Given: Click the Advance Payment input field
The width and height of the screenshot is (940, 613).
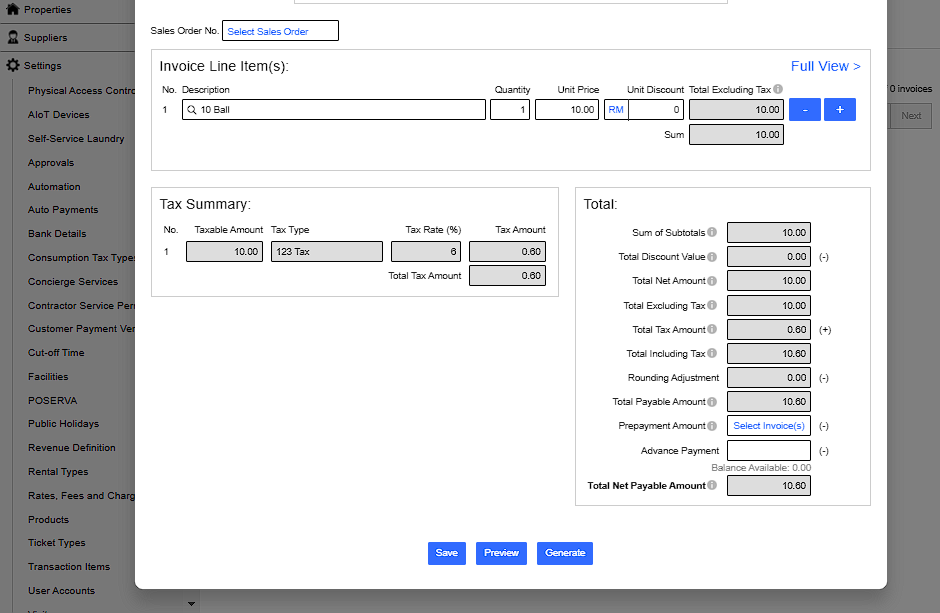Looking at the screenshot, I should pos(768,451).
